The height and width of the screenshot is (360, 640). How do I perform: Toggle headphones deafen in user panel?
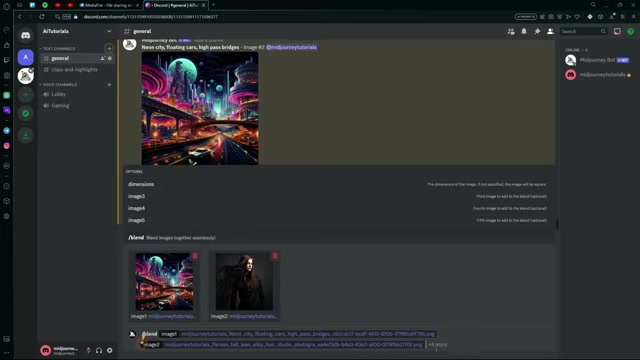[99, 350]
